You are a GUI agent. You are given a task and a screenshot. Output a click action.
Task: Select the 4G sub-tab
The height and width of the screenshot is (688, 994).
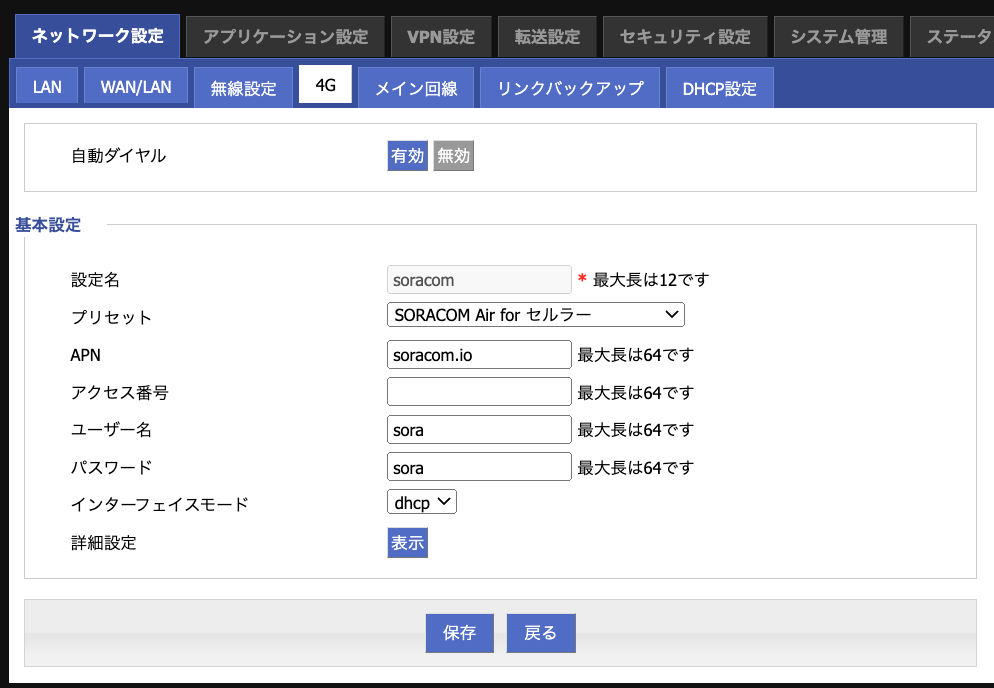tap(325, 85)
